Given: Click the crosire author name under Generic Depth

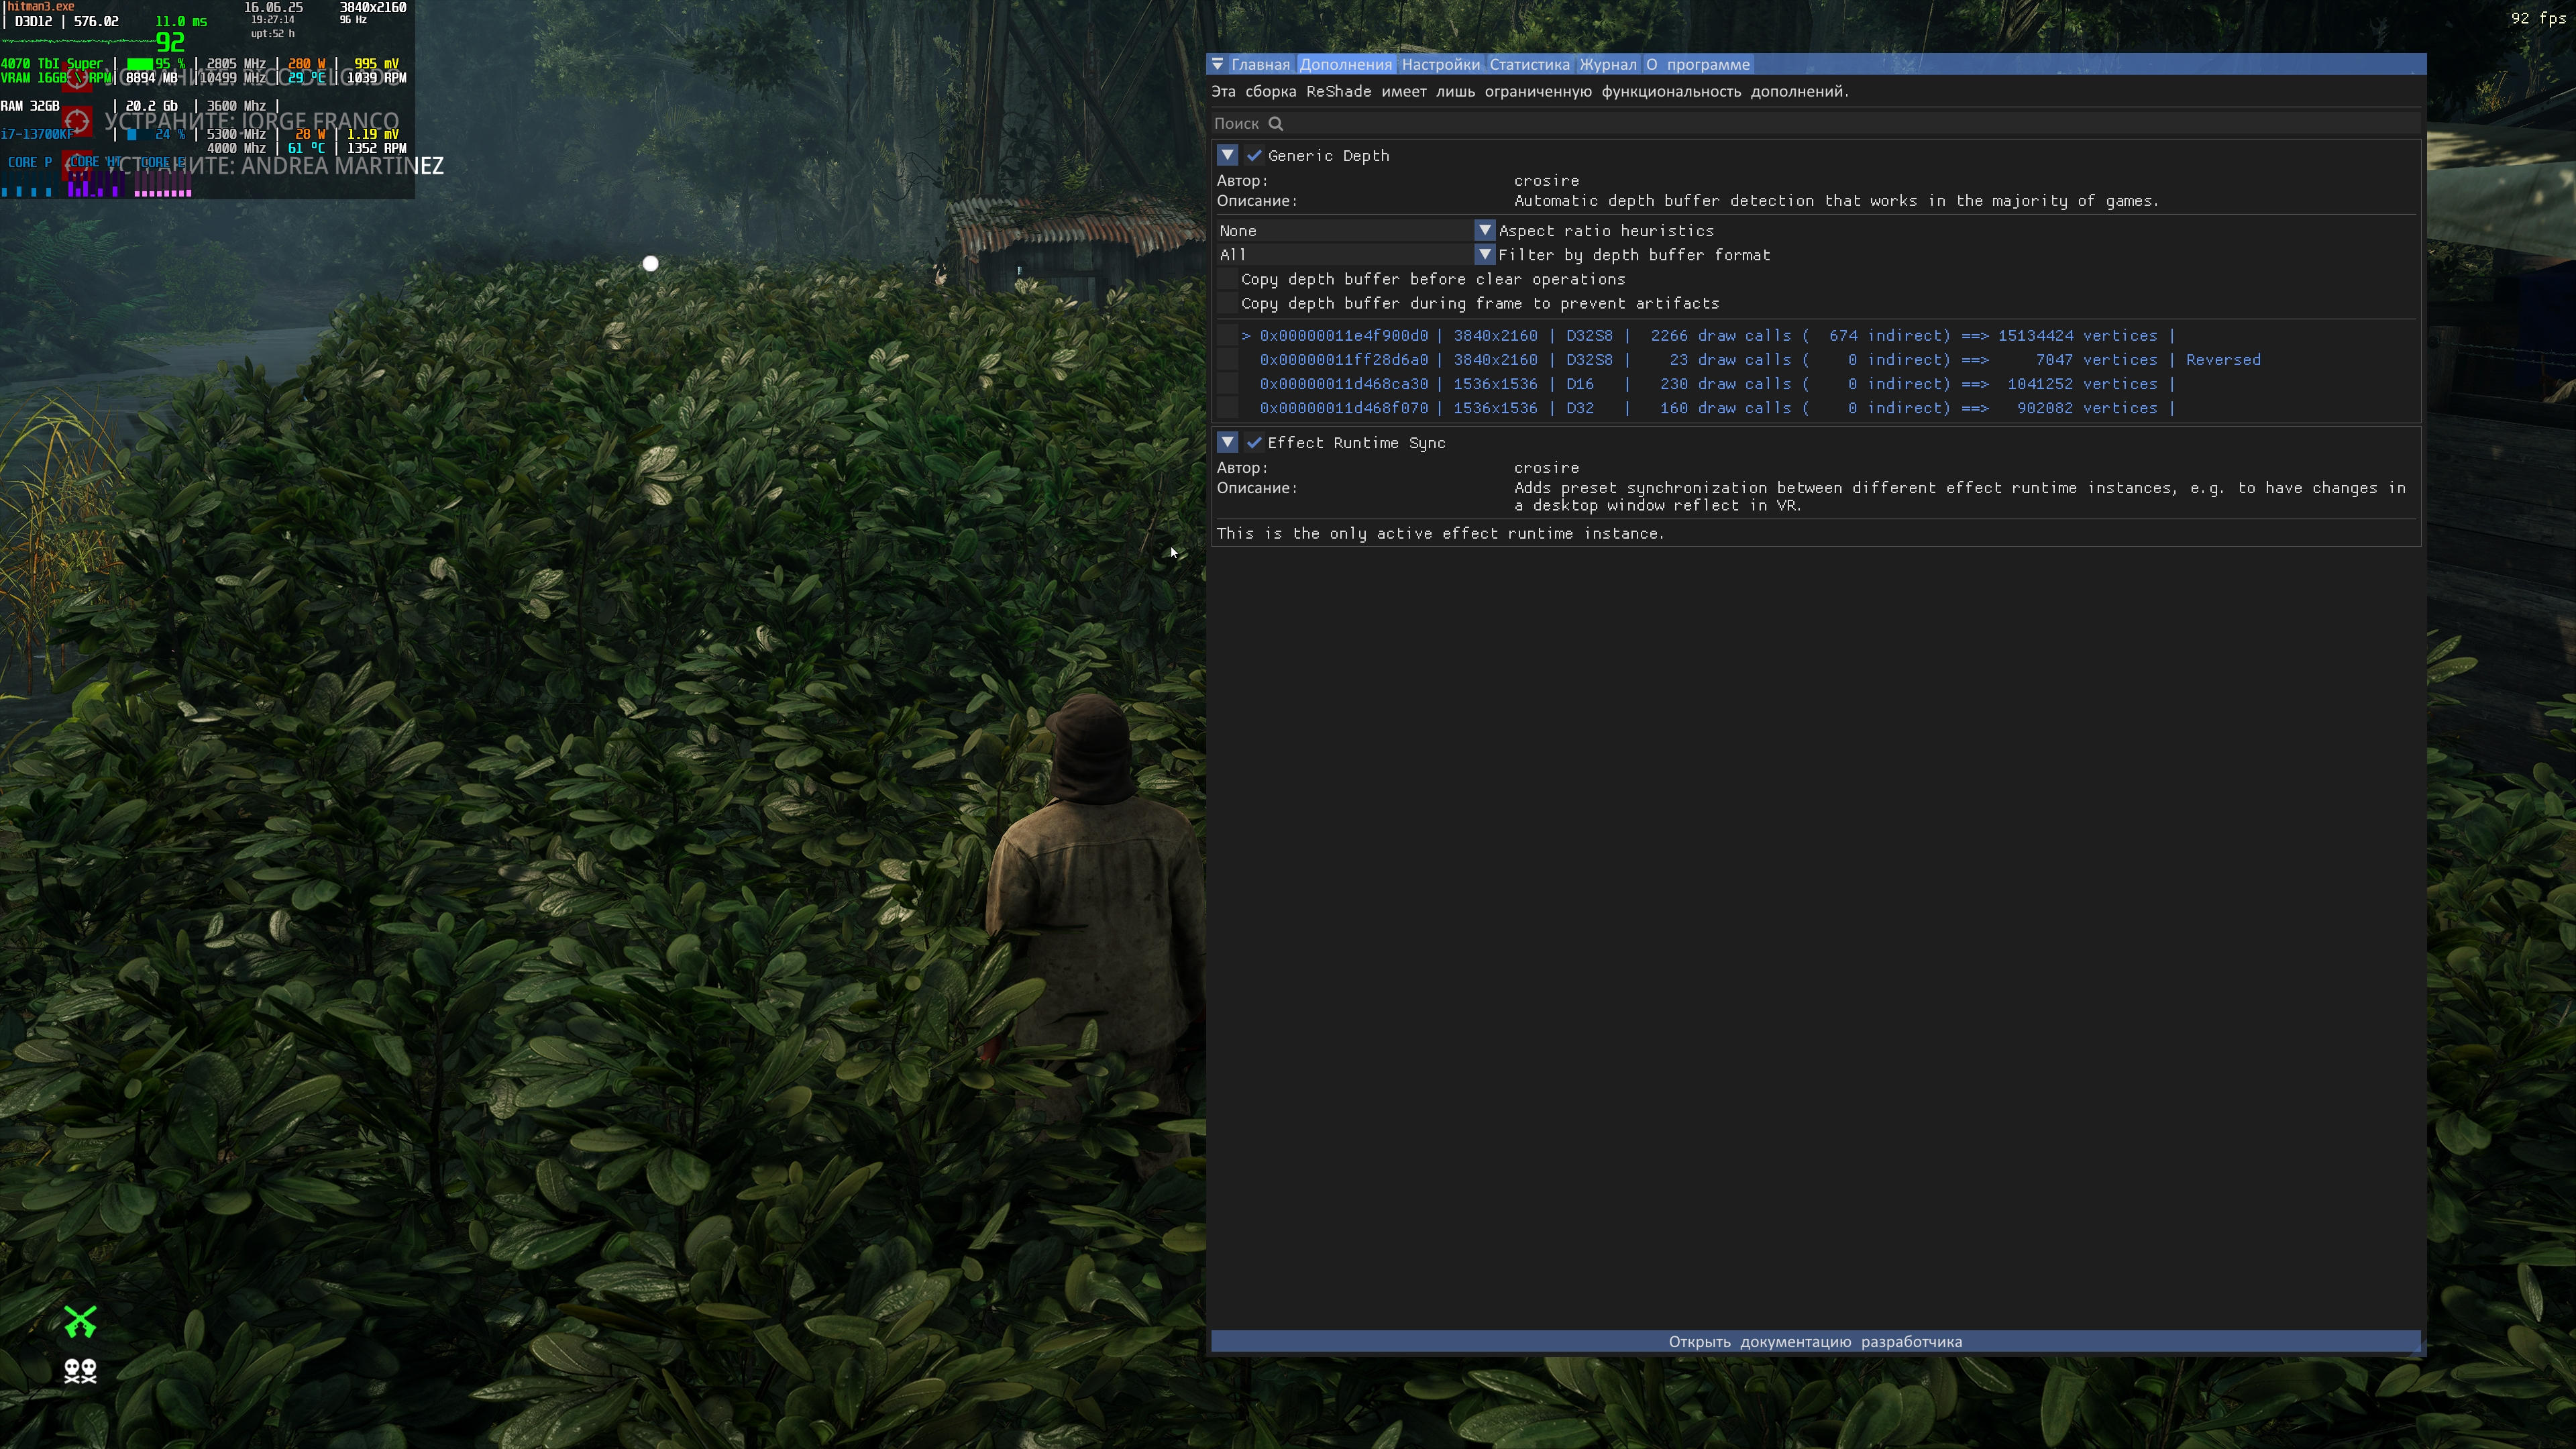Looking at the screenshot, I should coord(1546,180).
